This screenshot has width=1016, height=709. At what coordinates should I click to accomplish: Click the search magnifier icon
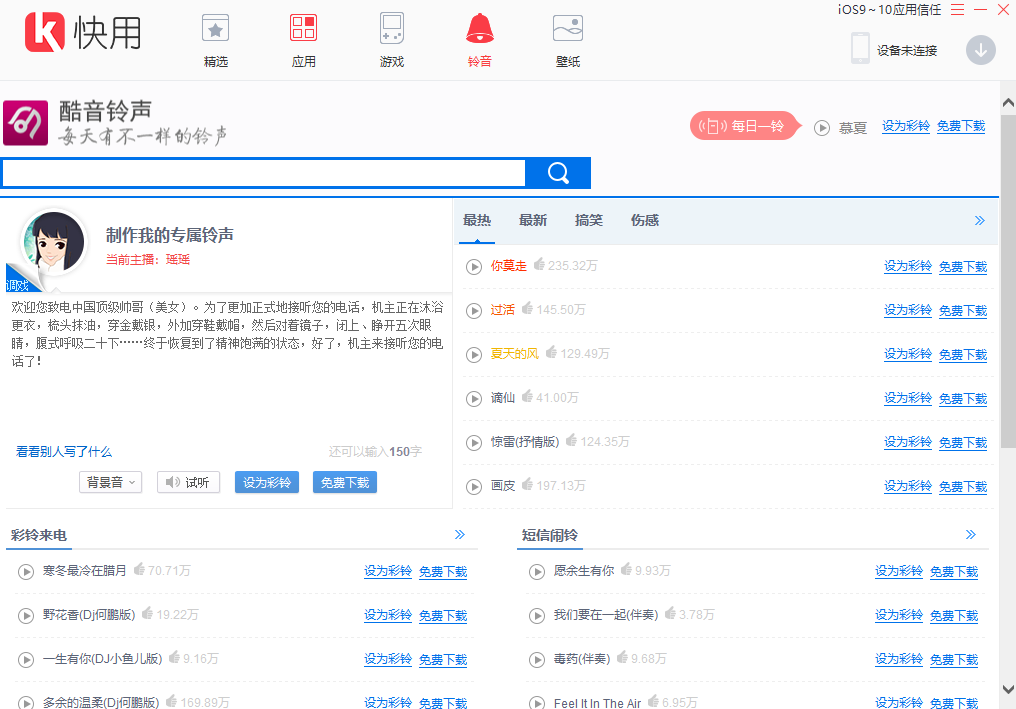[557, 173]
